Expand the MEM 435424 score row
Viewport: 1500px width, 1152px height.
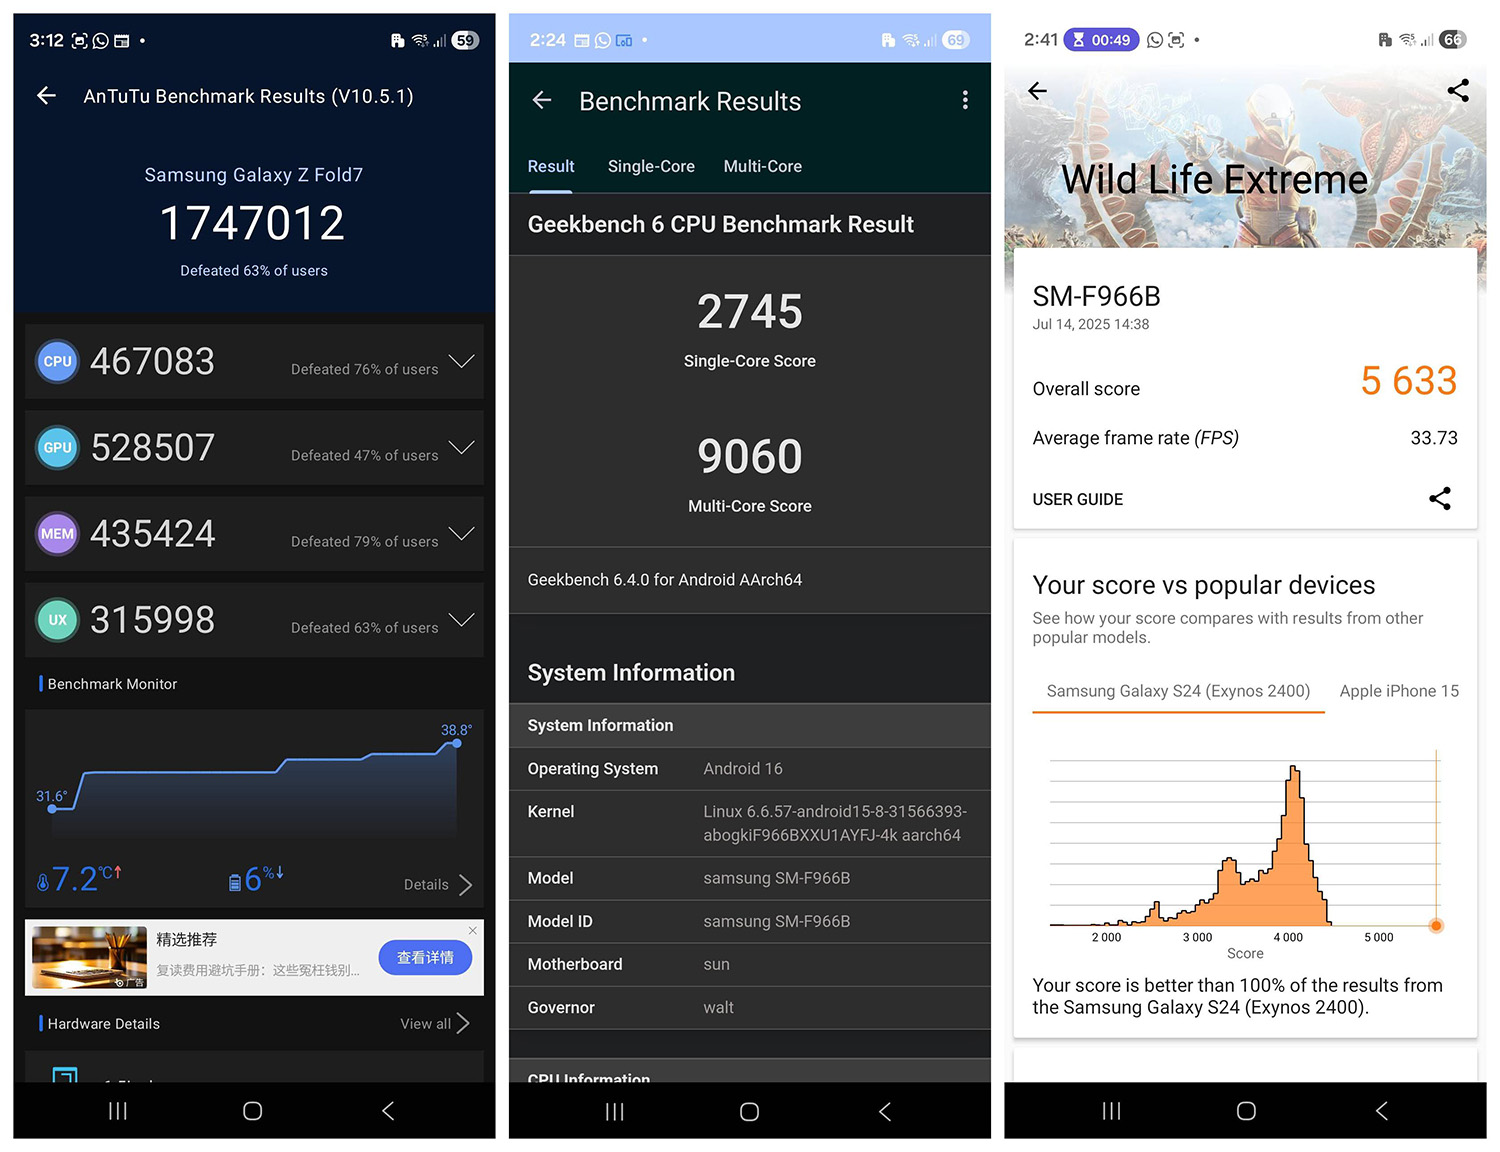tap(461, 534)
